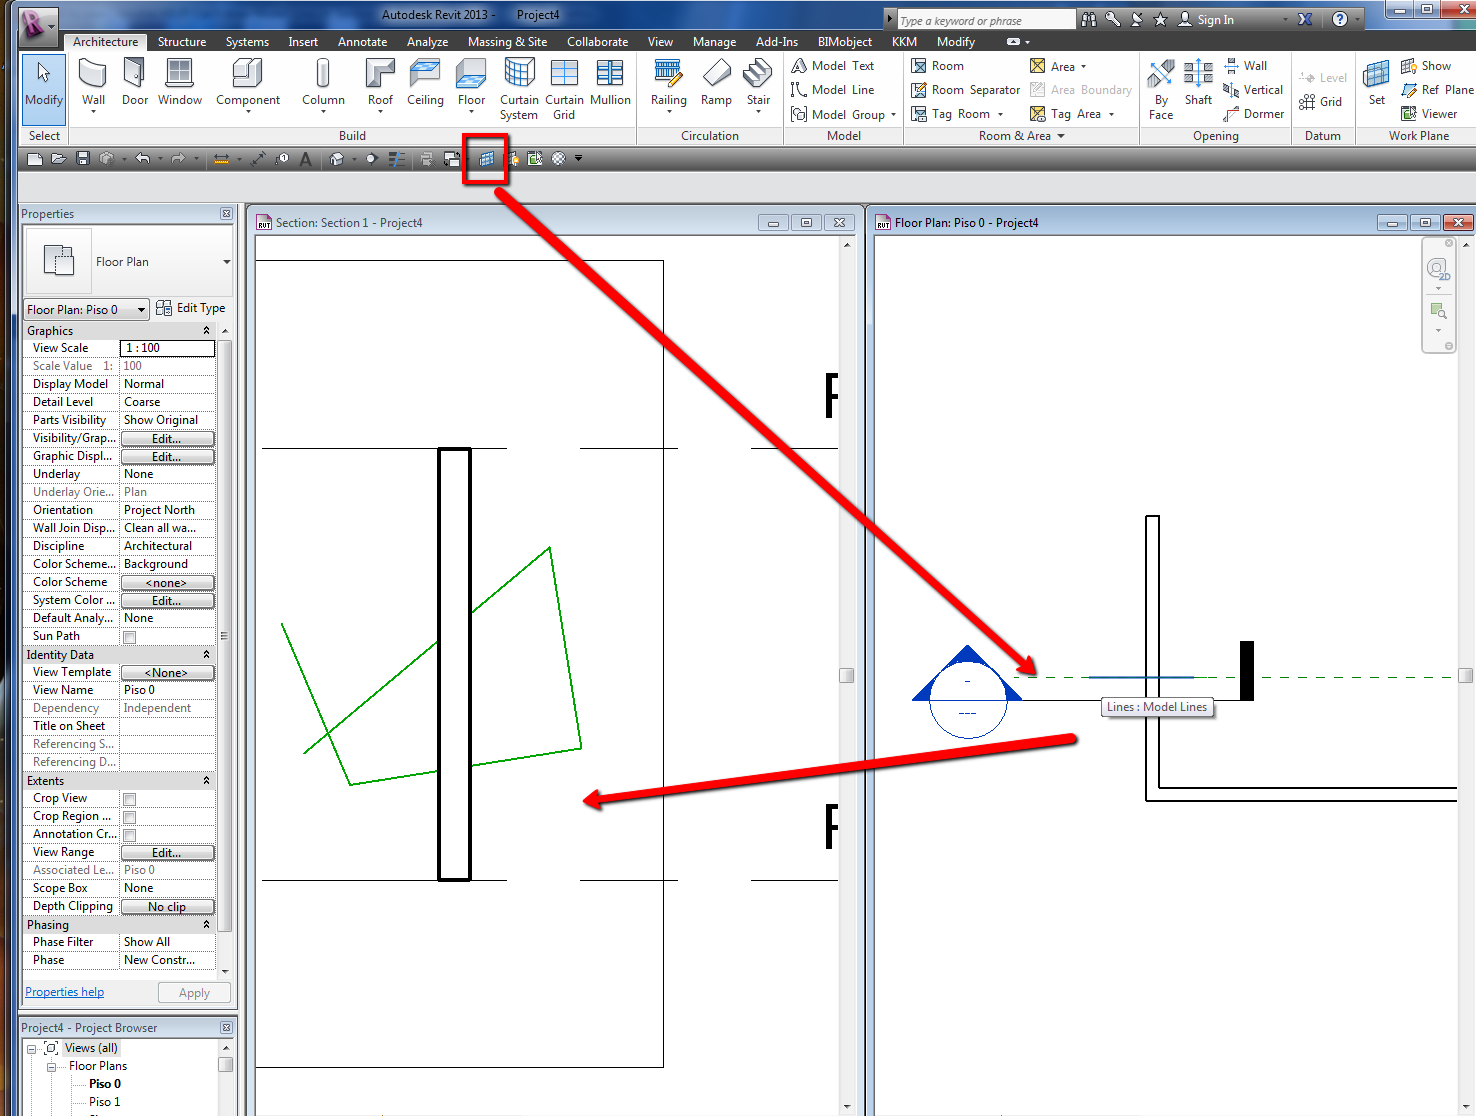Select the Grid datum tool
This screenshot has height=1116, width=1476.
[1320, 102]
